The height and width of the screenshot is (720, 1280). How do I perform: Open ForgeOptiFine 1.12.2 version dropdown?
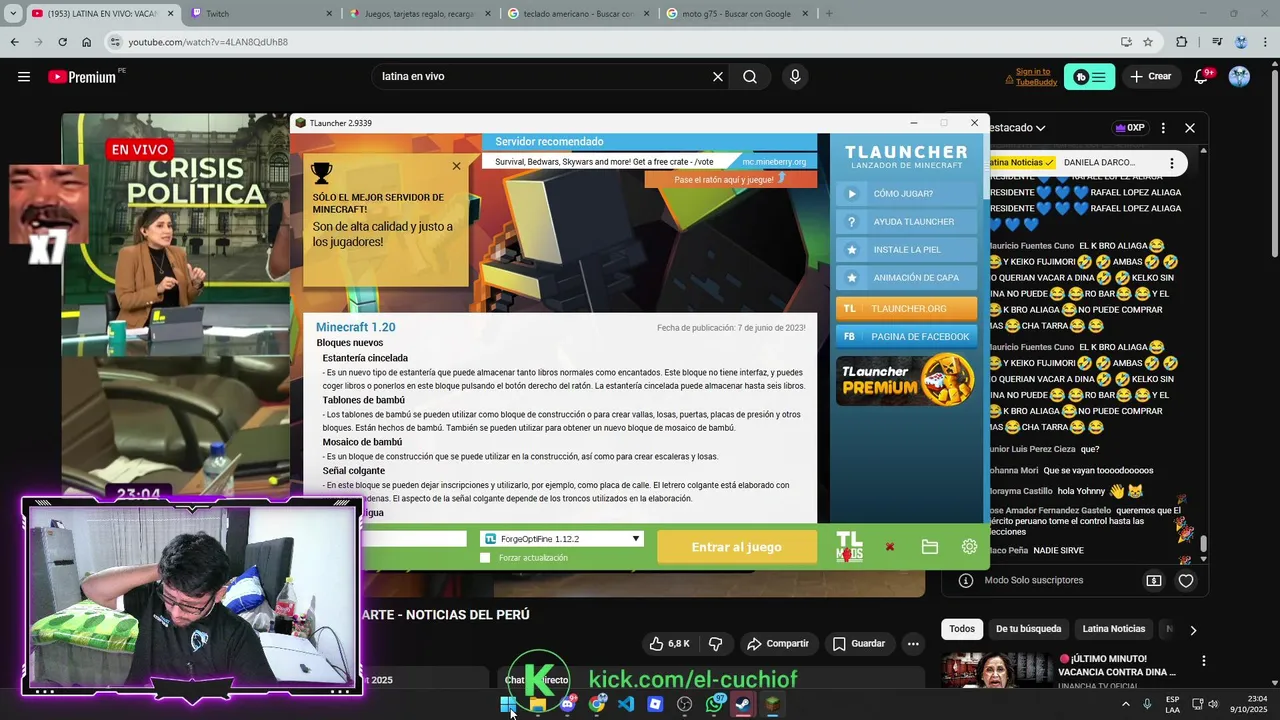tap(562, 539)
